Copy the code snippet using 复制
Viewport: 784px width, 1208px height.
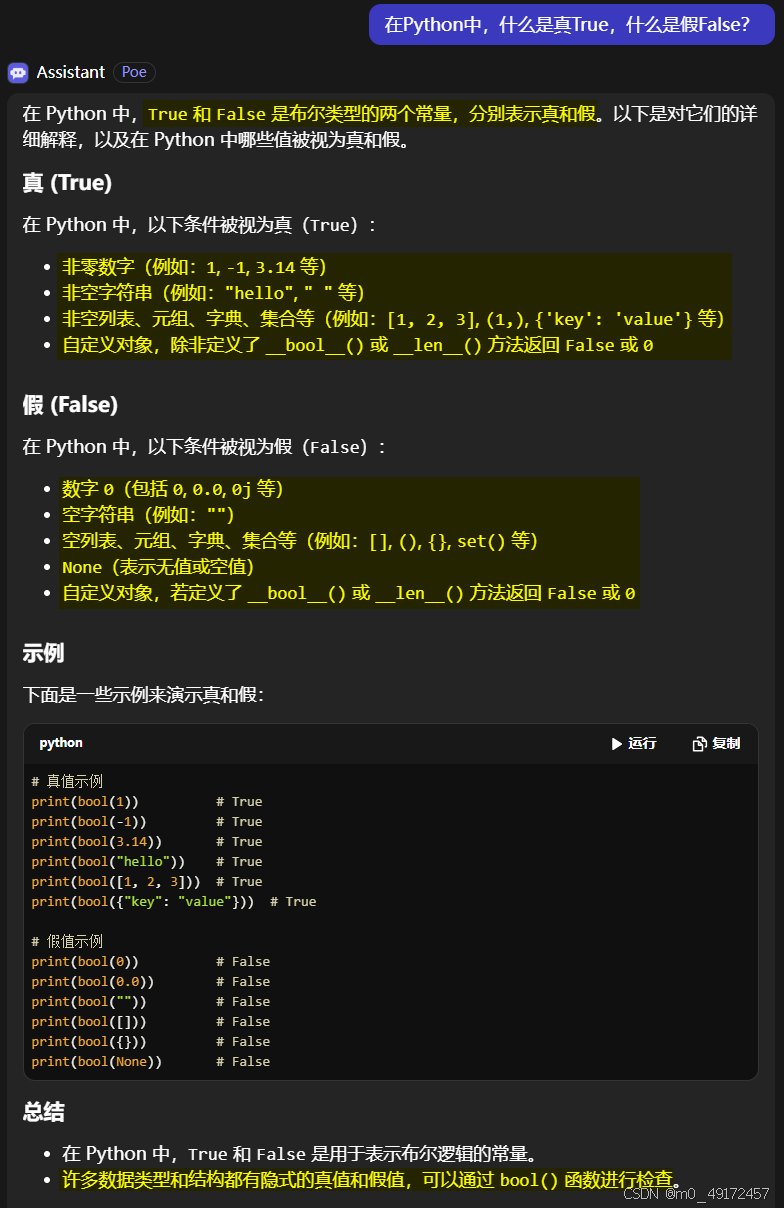(714, 743)
